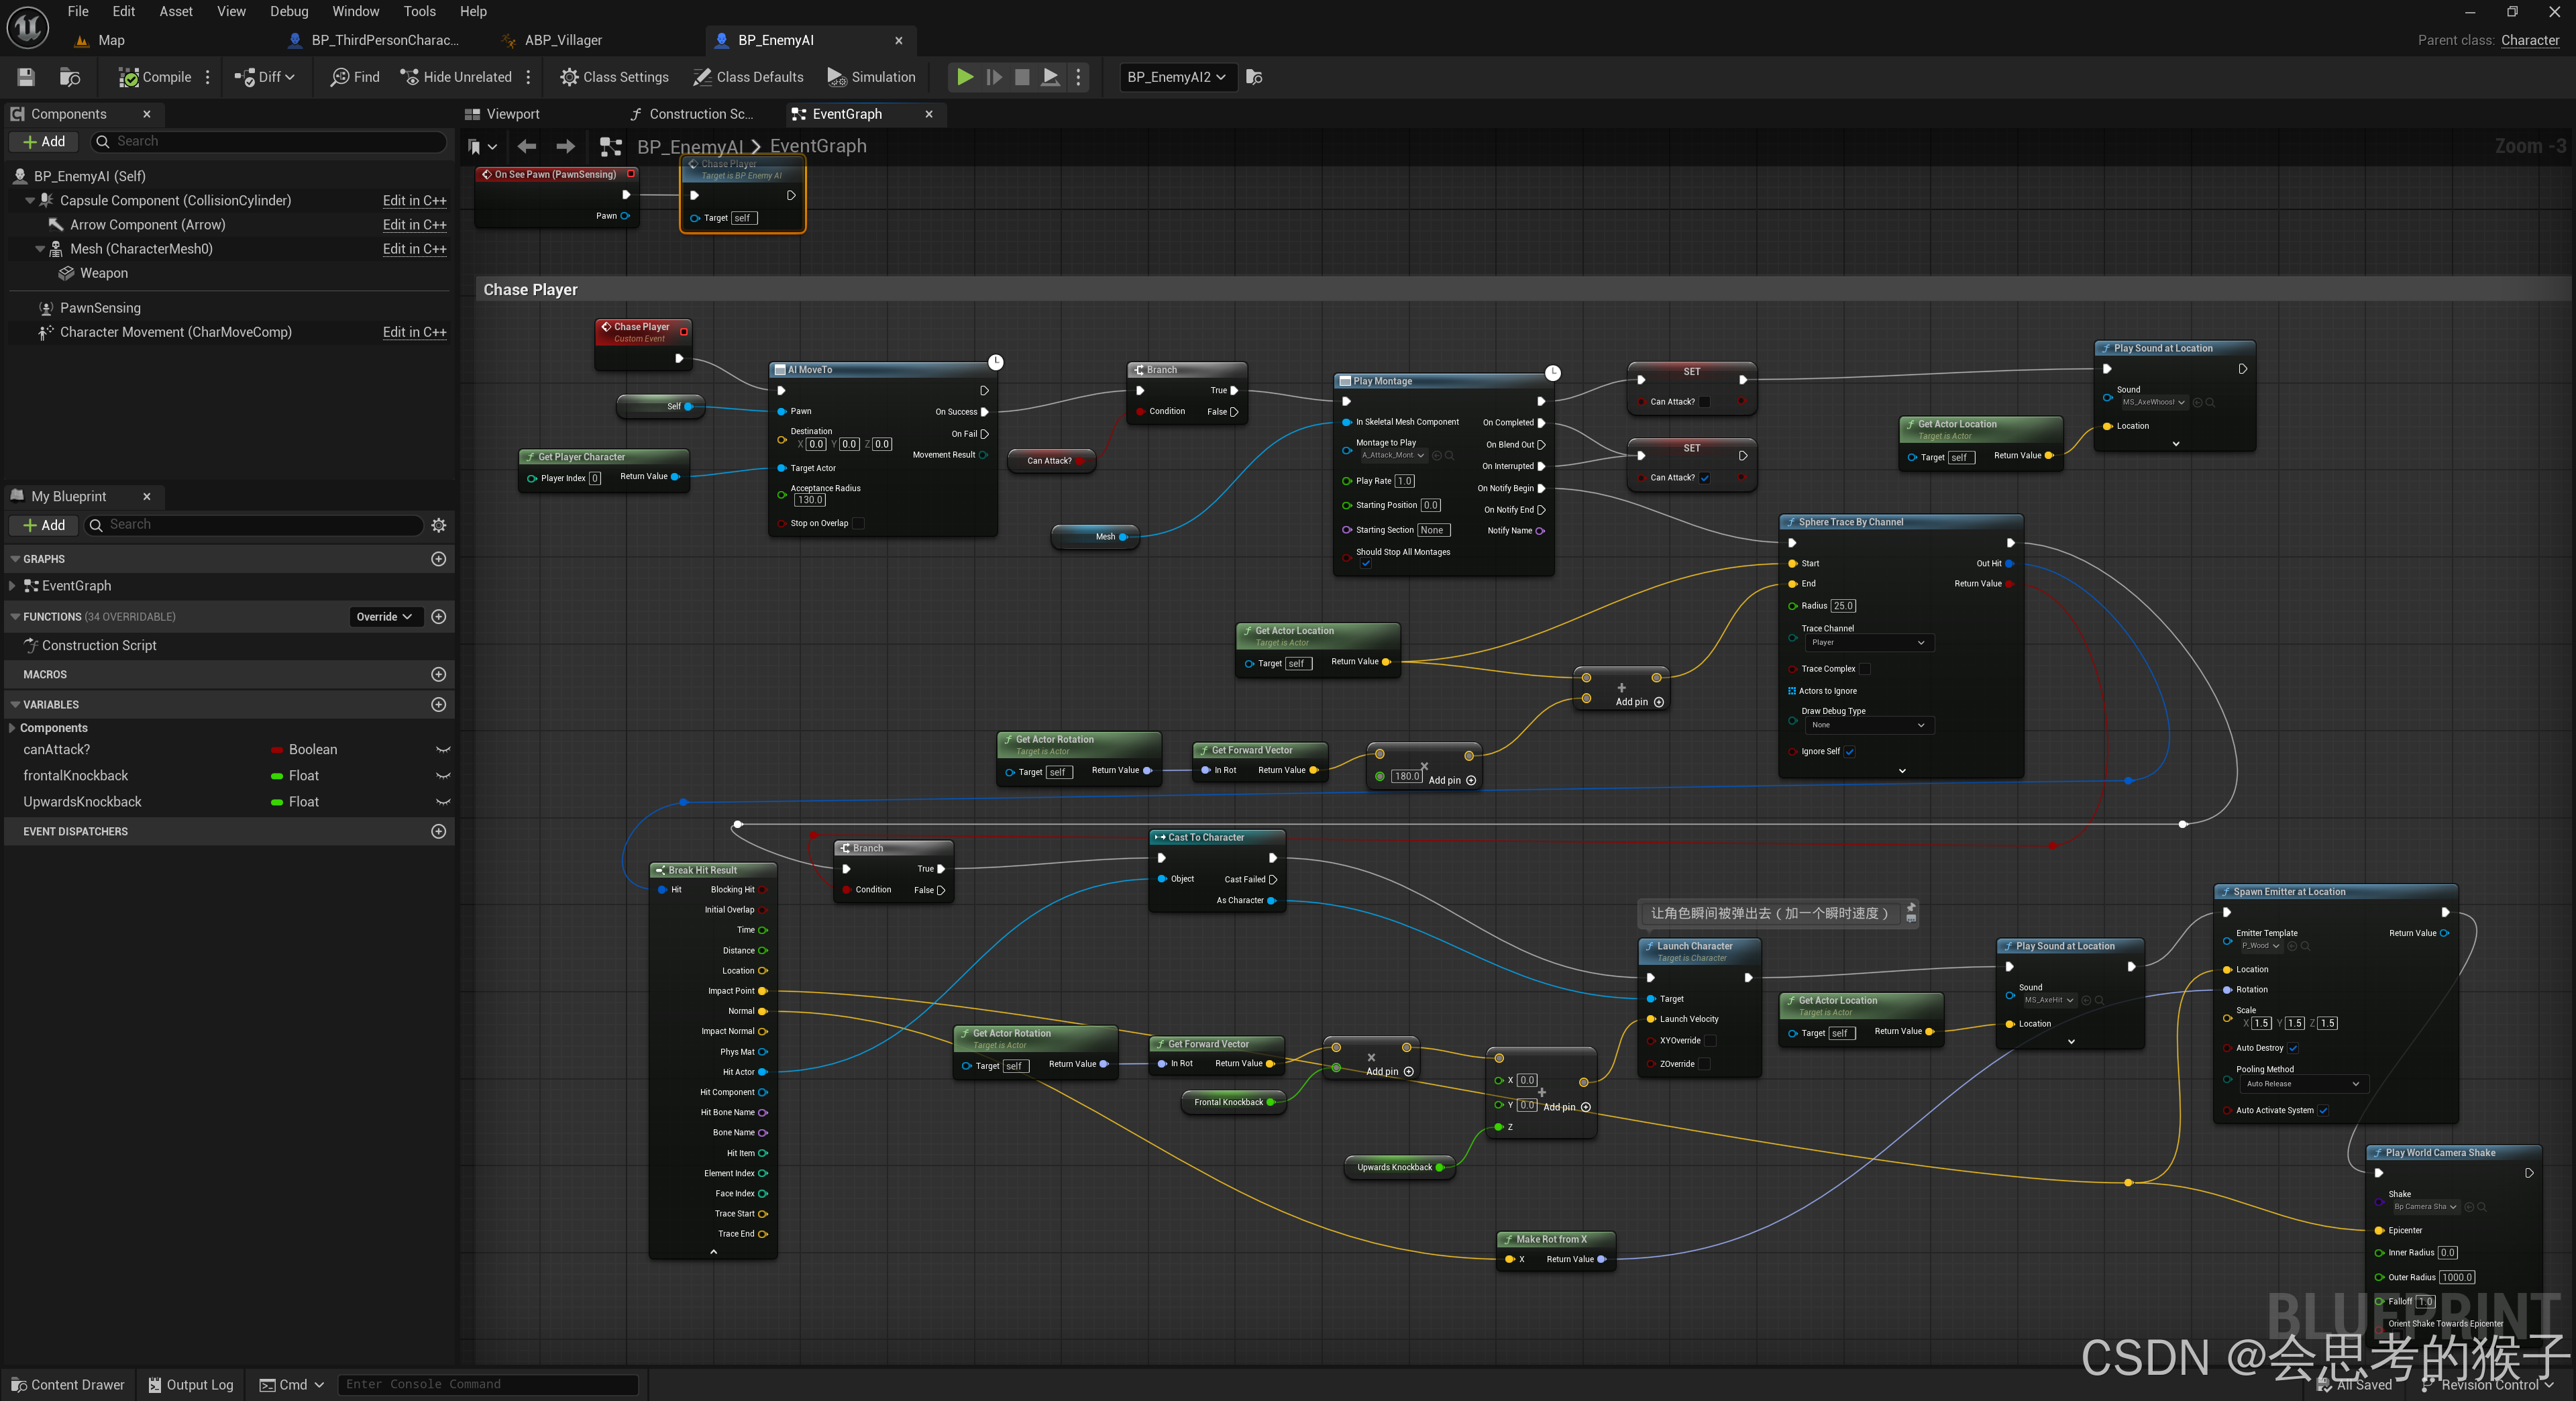Toggle Auto Destroy checkbox on Spawn Emitter
Screen dimensions: 2576x1401
(2293, 1048)
